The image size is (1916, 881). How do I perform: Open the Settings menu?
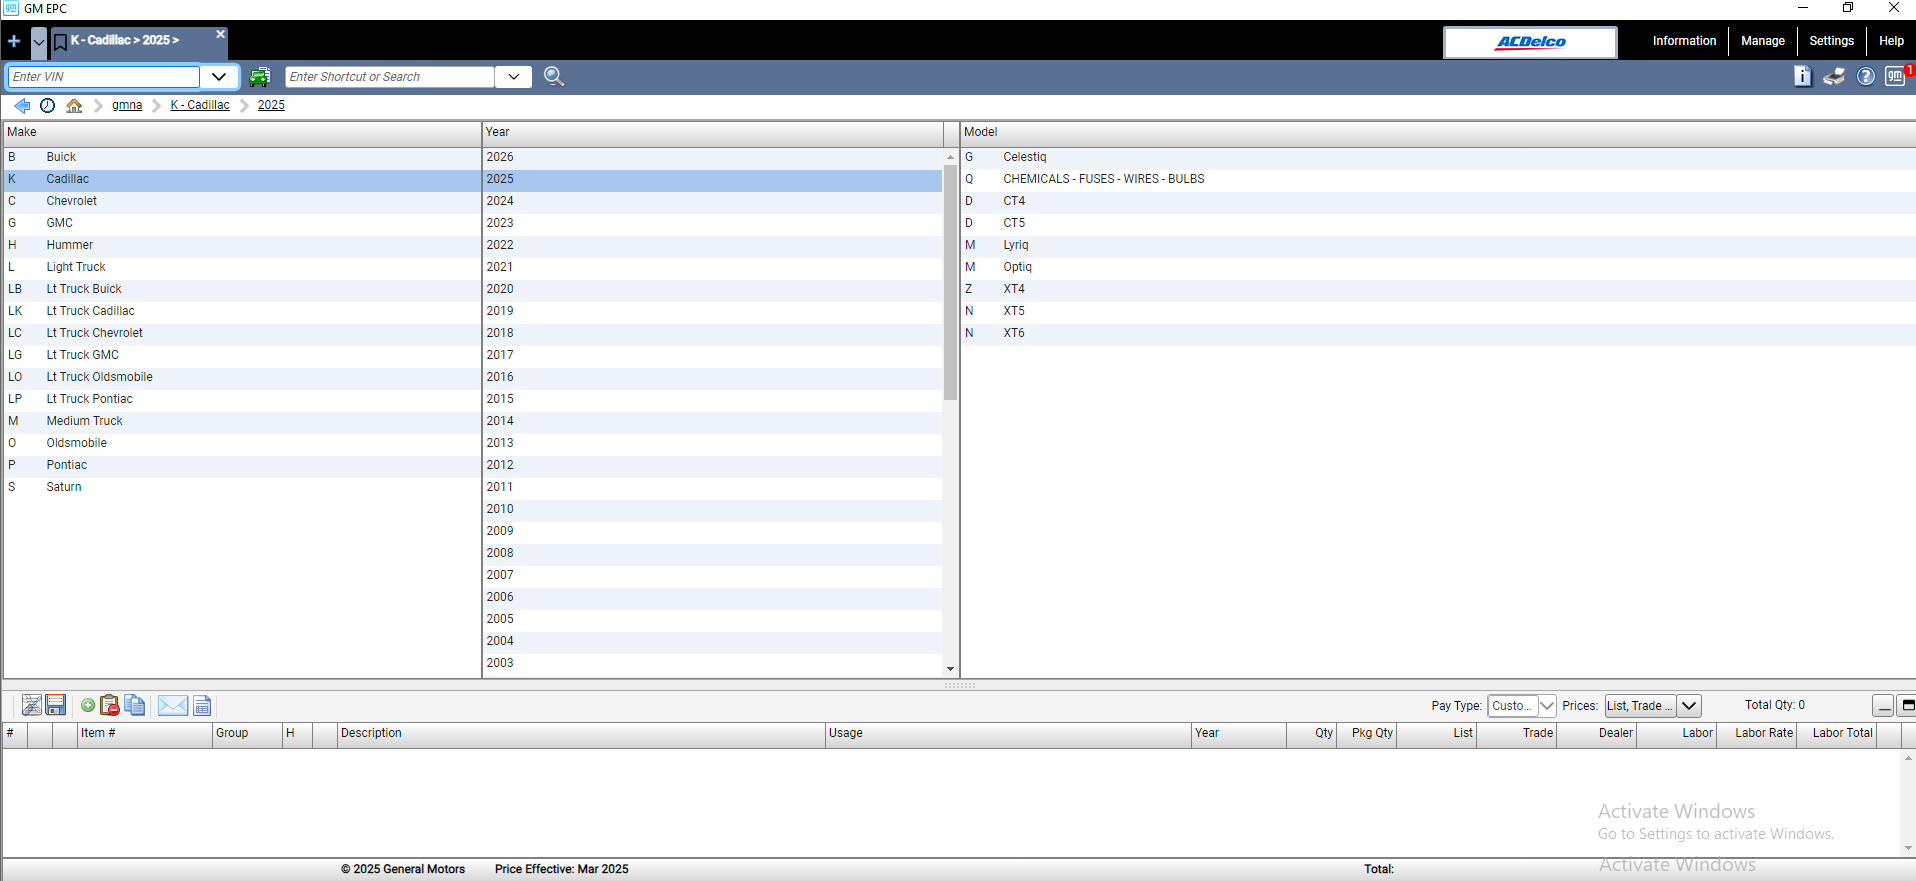point(1831,41)
